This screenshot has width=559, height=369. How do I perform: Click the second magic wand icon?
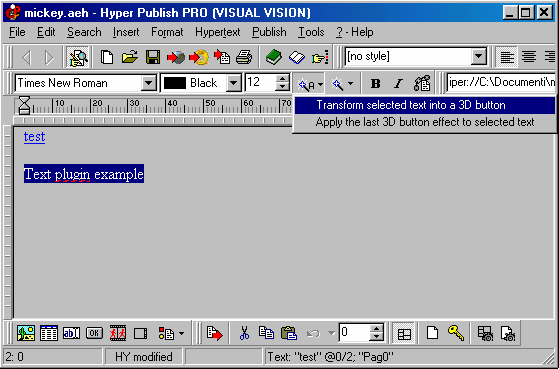pyautogui.click(x=337, y=84)
